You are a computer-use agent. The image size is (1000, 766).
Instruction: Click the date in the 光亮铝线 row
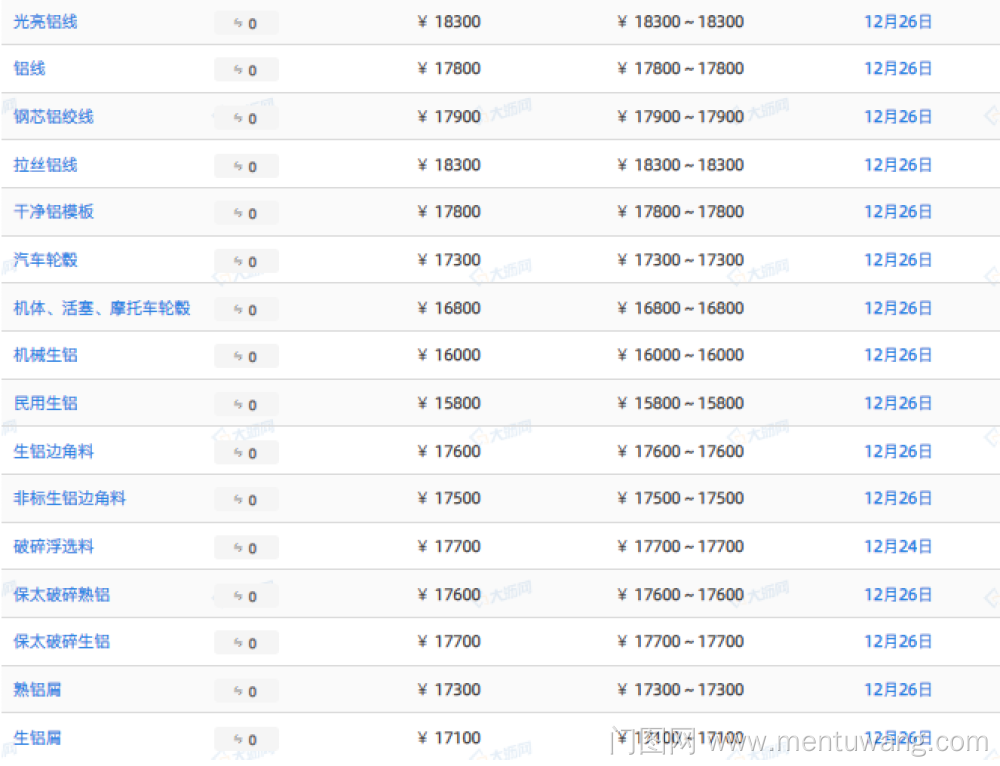tap(897, 21)
